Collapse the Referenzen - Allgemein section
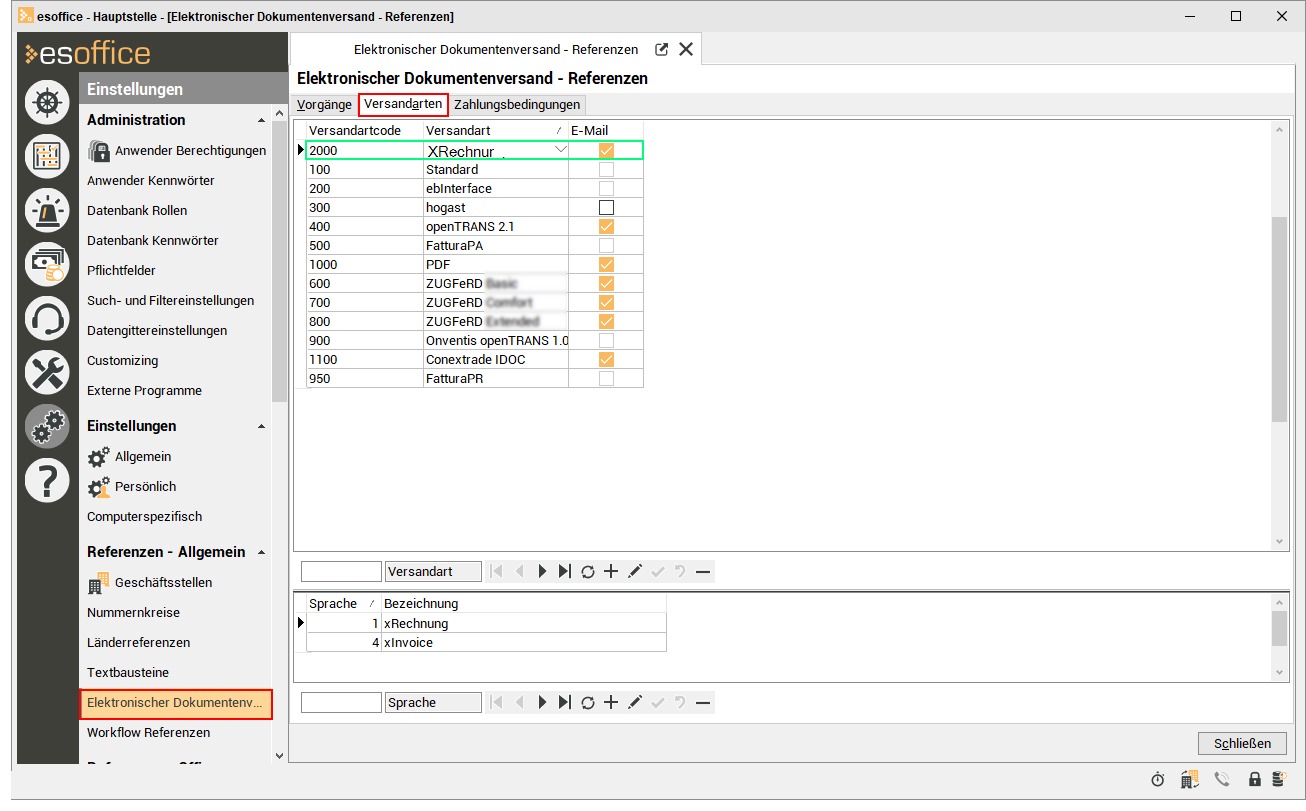 [262, 552]
